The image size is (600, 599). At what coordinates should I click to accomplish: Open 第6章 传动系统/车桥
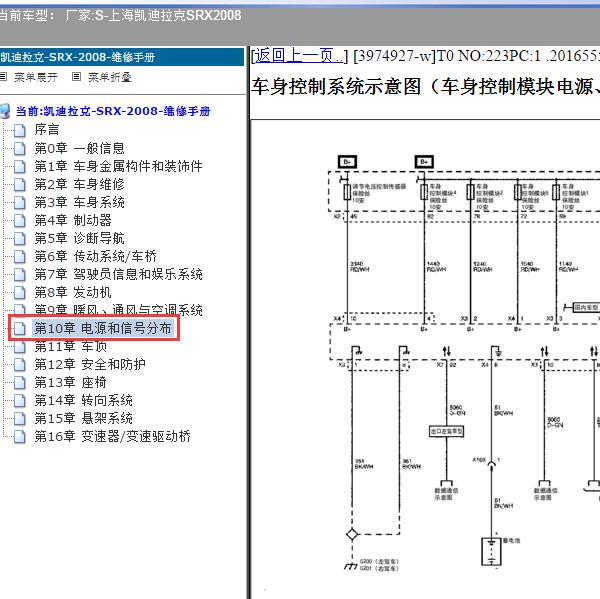[x=96, y=256]
